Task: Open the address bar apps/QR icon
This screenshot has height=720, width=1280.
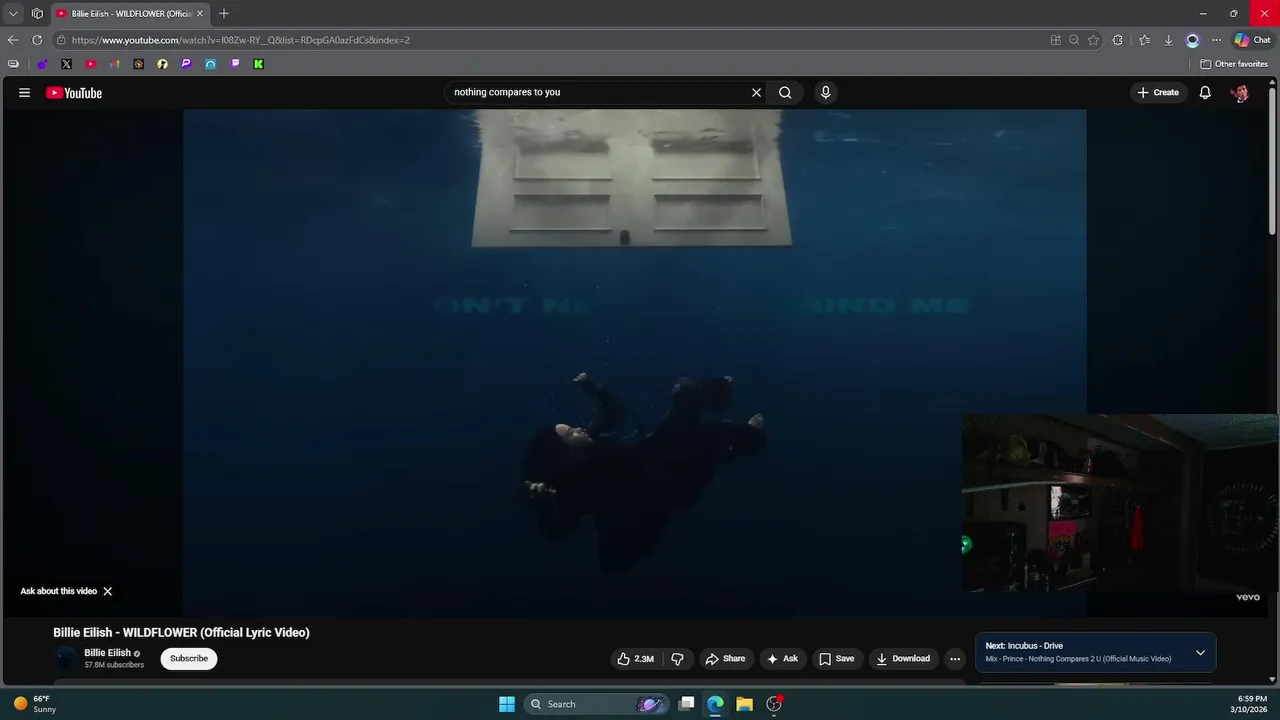Action: point(1055,40)
